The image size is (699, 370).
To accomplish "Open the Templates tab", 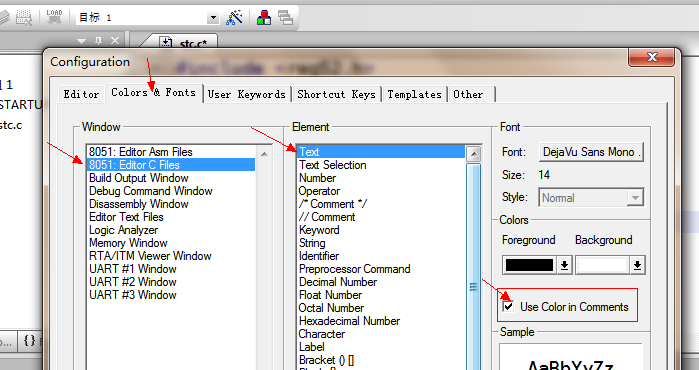I will [414, 94].
